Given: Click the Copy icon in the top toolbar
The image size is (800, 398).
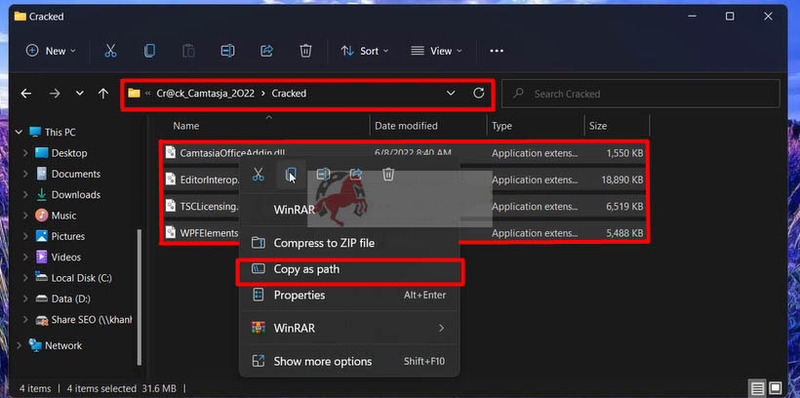Looking at the screenshot, I should click(149, 51).
